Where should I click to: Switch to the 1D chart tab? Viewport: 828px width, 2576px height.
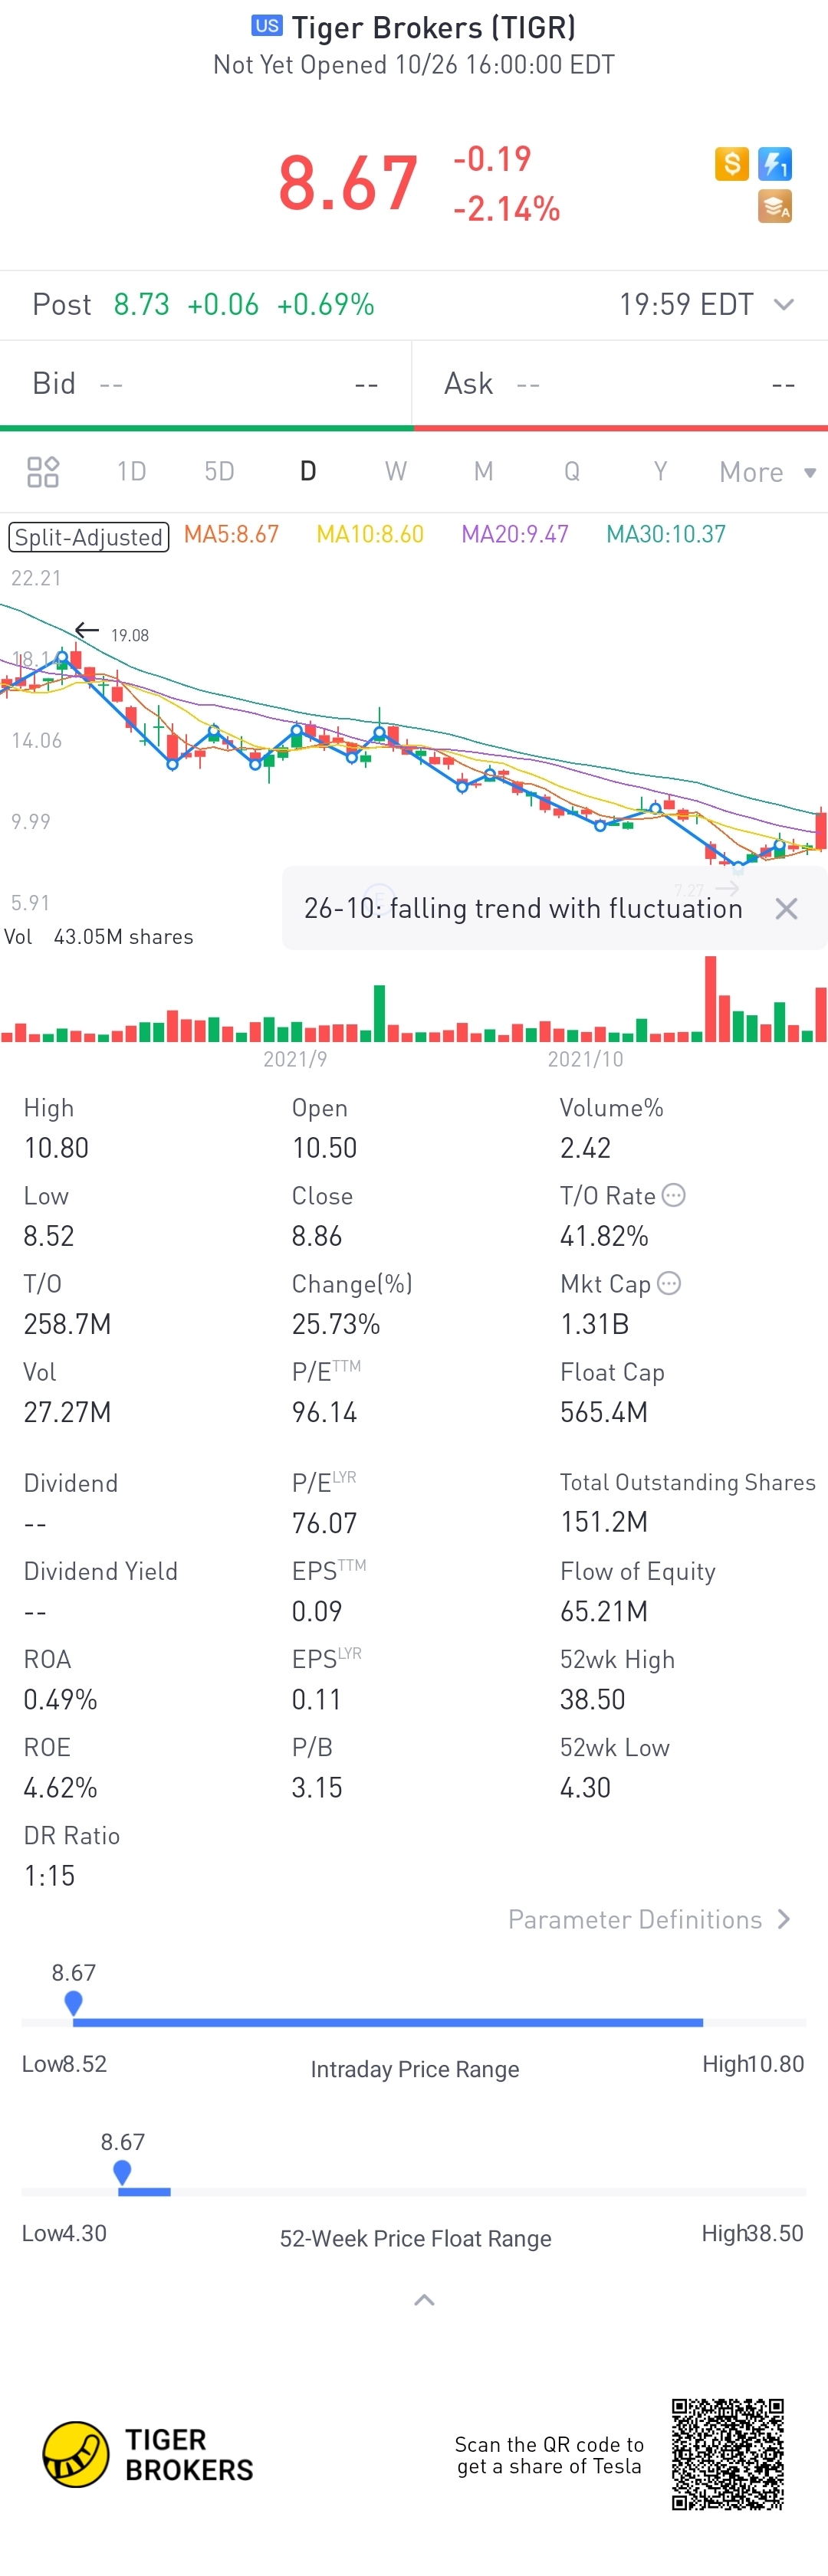(x=131, y=472)
